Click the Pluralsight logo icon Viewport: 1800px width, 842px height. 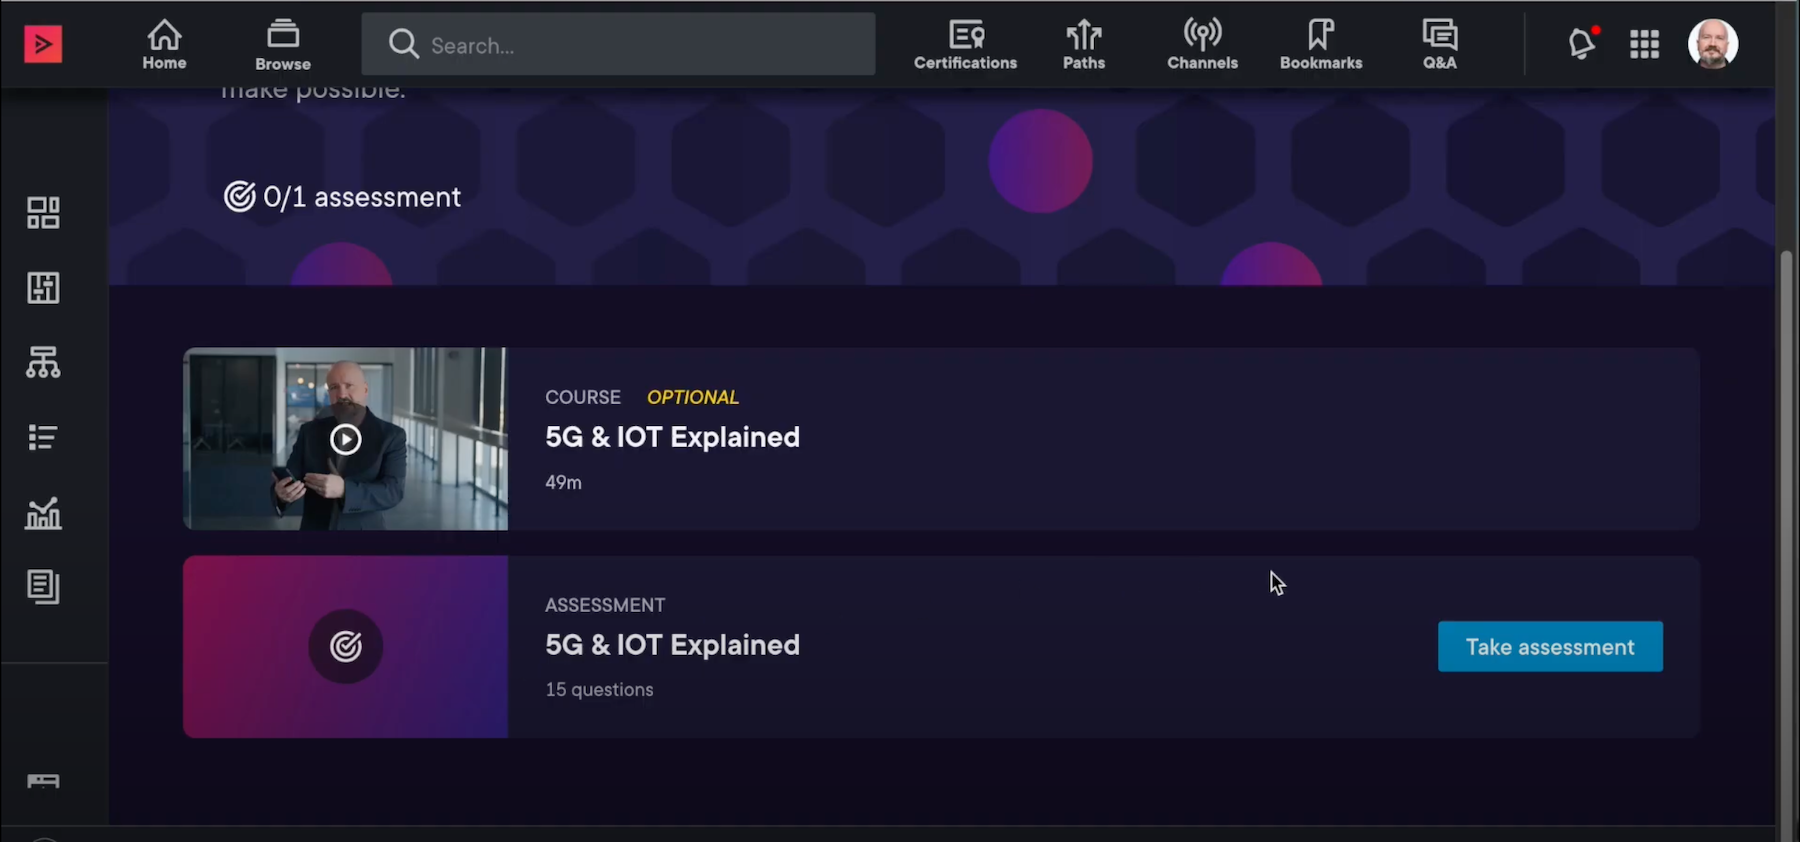(x=43, y=44)
